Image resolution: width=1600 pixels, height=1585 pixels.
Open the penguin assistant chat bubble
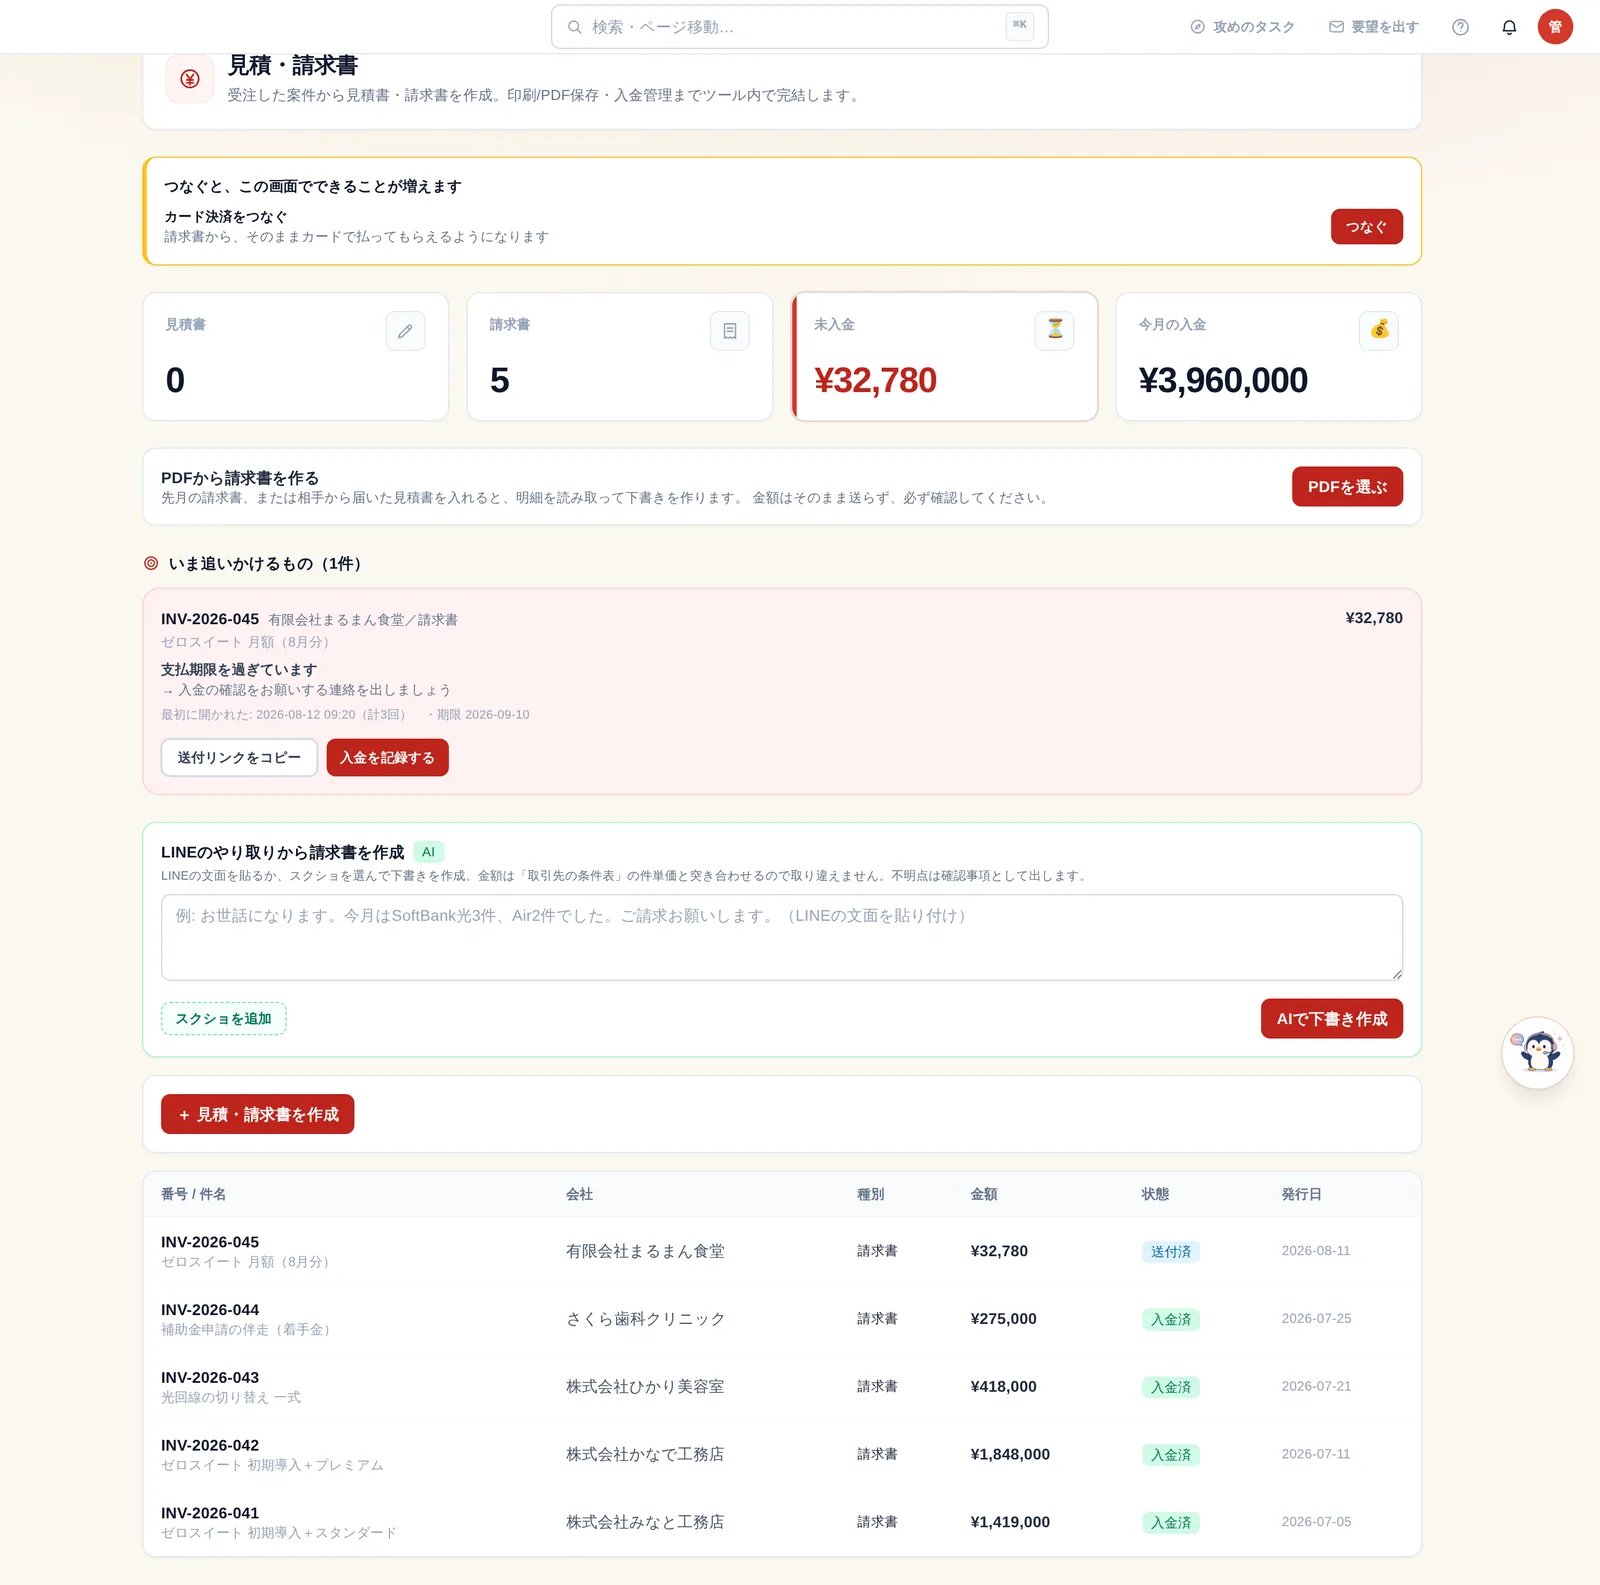1538,1053
